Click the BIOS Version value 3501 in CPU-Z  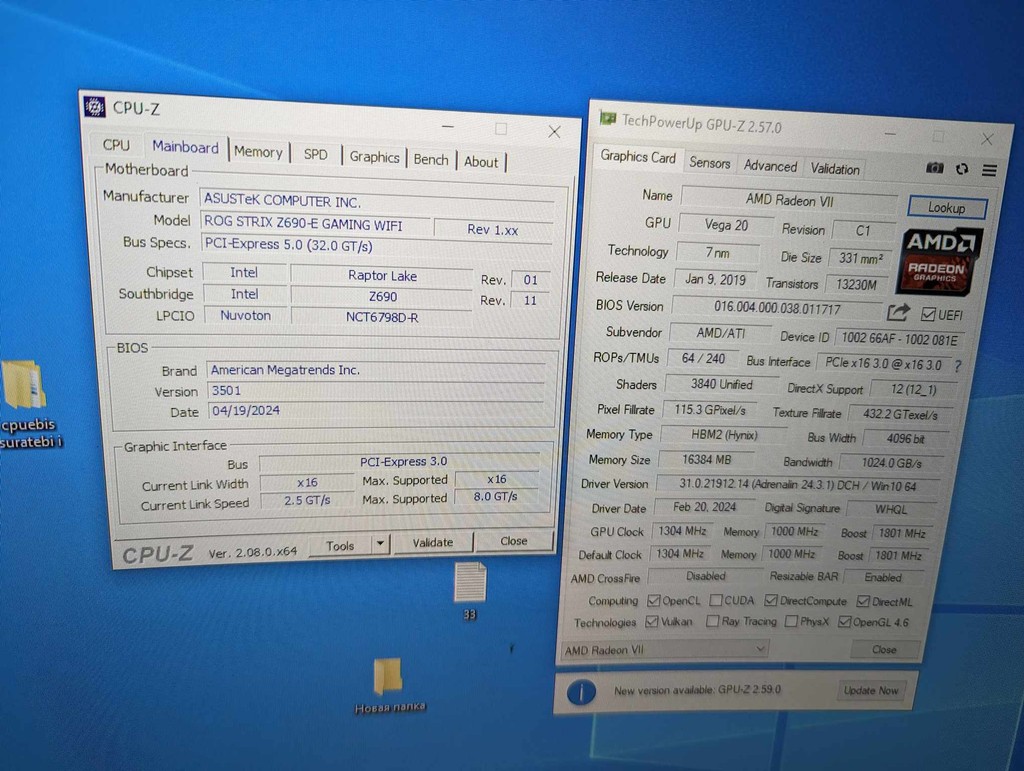point(377,390)
